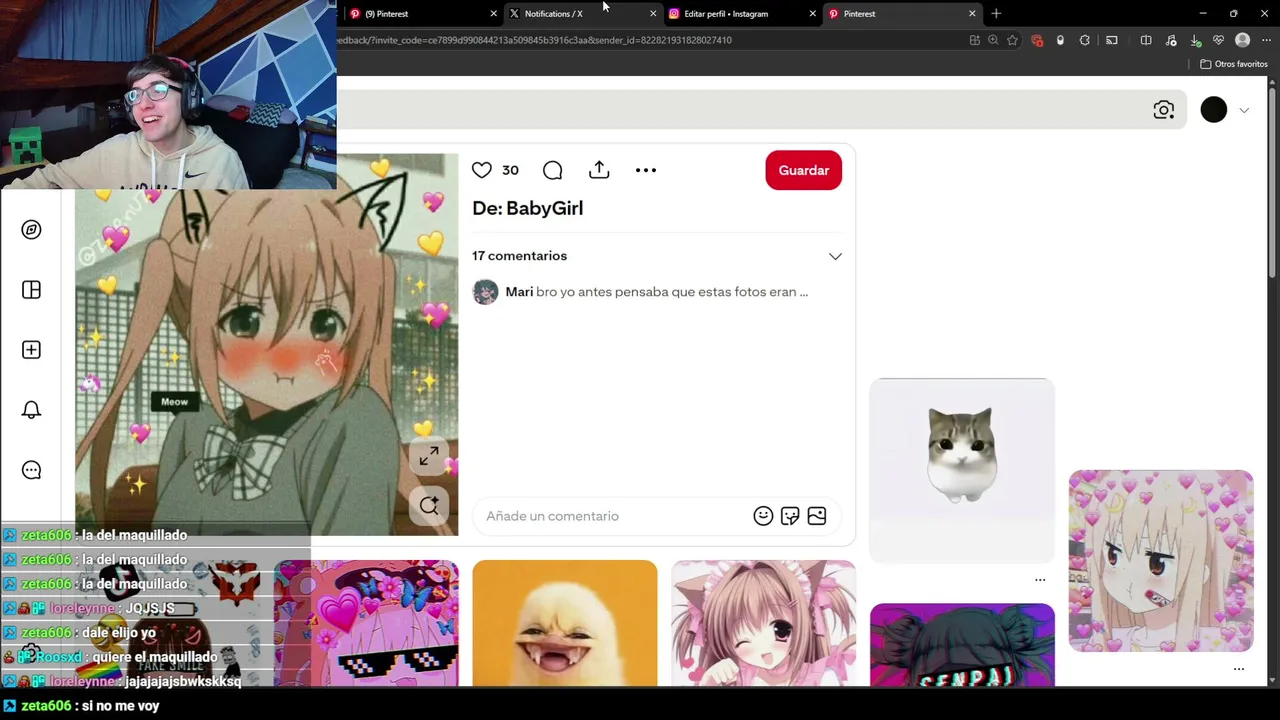Create a new pin with the plus icon

point(31,350)
